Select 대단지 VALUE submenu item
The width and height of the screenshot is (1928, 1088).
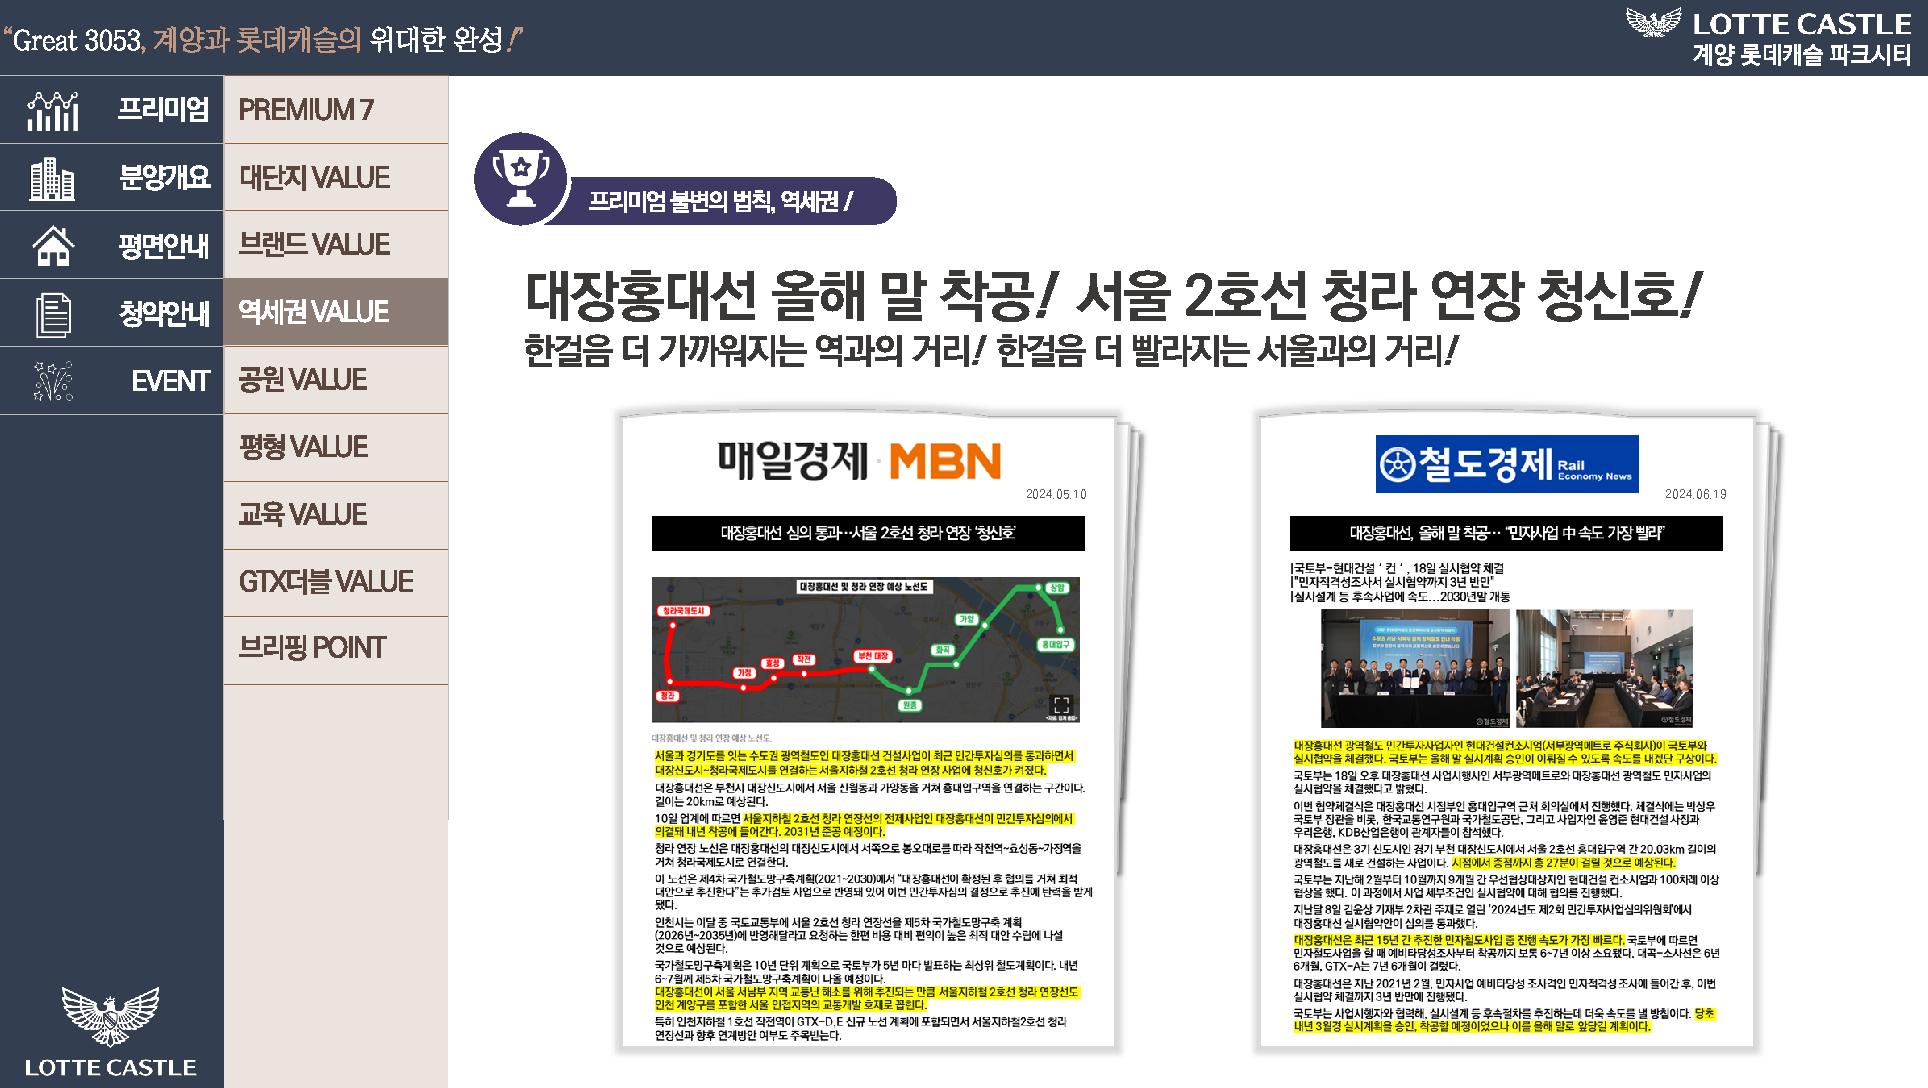336,178
